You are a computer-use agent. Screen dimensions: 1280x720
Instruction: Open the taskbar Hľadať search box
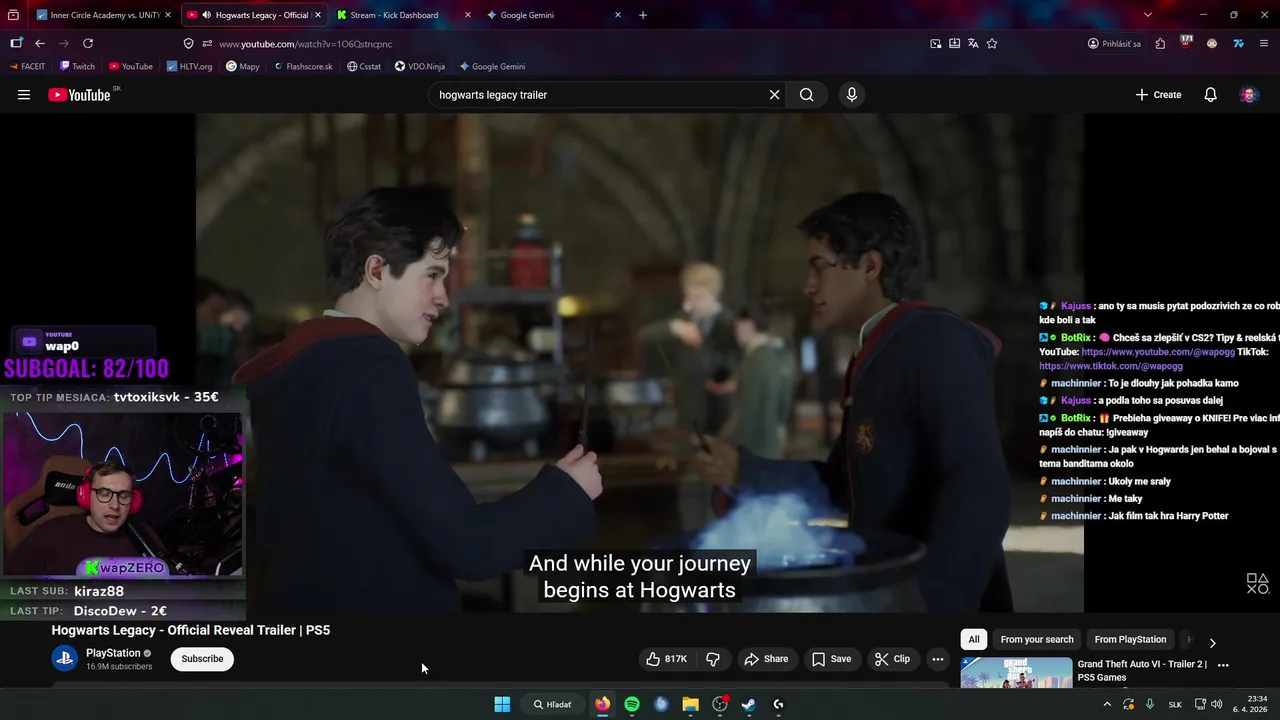pyautogui.click(x=552, y=704)
